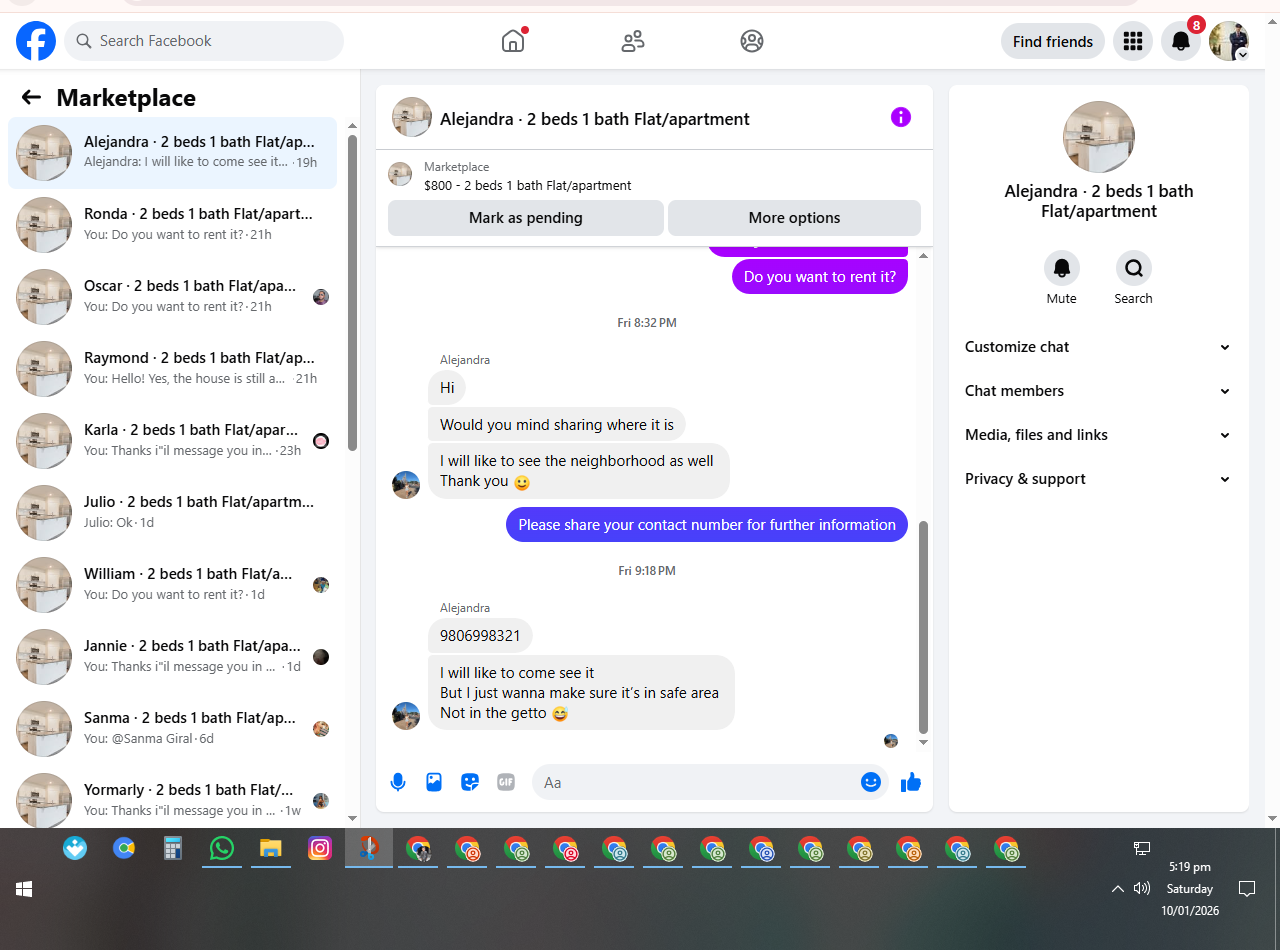Click sent message Do you want to rent it?
The image size is (1280, 950).
[x=820, y=277]
